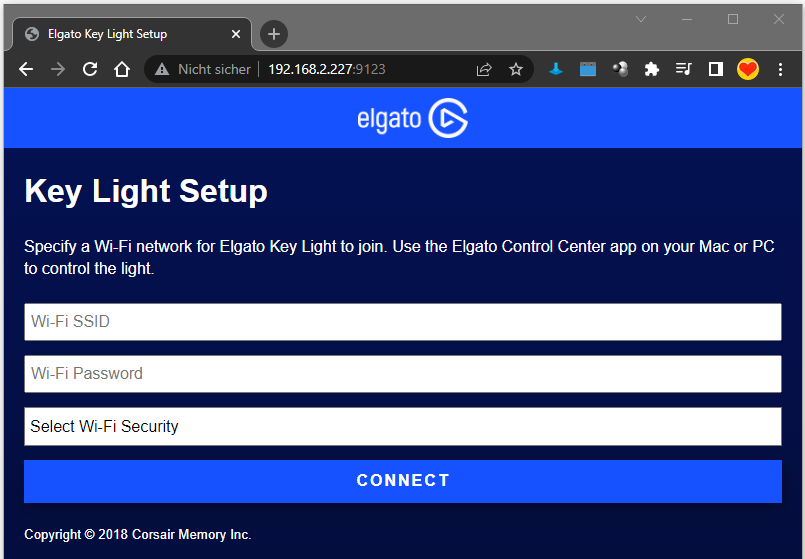The image size is (805, 559).
Task: Share this page via share icon
Action: tap(484, 69)
